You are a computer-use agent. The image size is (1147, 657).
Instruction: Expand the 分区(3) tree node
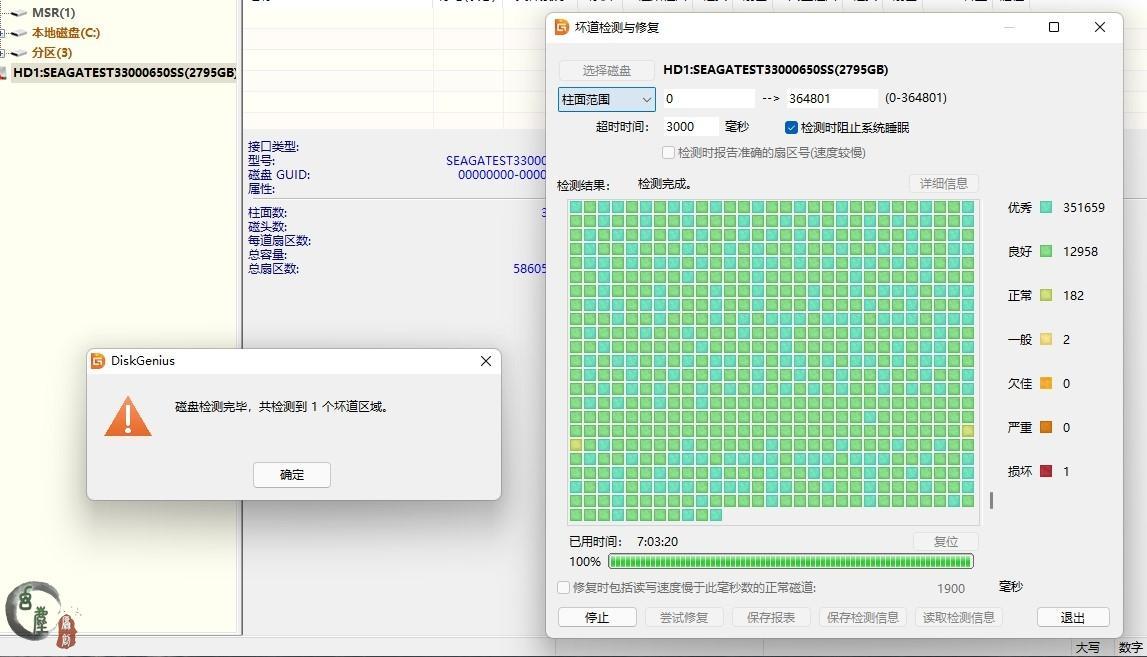3,53
